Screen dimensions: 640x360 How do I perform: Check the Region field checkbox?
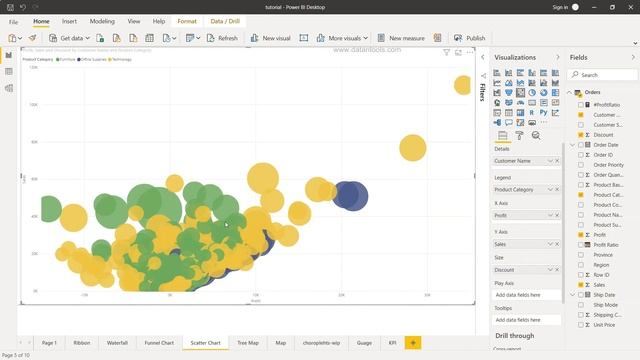point(580,265)
